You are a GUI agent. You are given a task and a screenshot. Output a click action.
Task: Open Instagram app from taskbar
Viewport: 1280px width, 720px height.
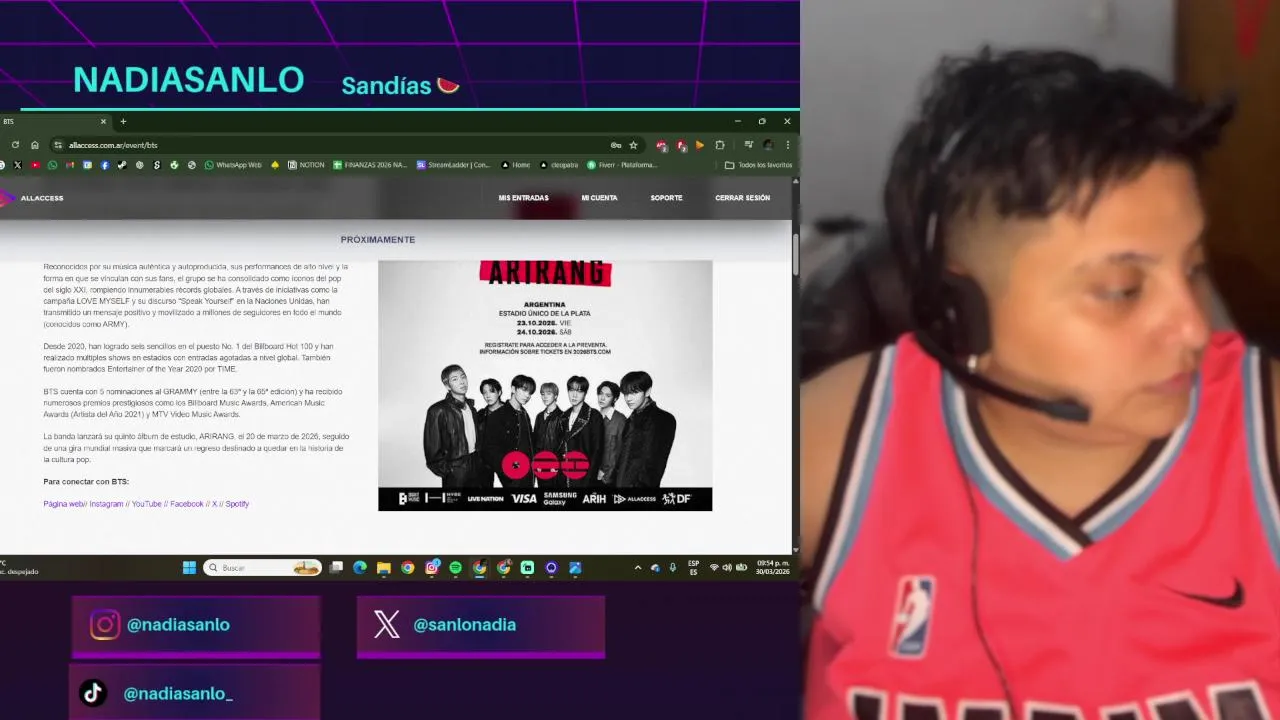tap(432, 568)
